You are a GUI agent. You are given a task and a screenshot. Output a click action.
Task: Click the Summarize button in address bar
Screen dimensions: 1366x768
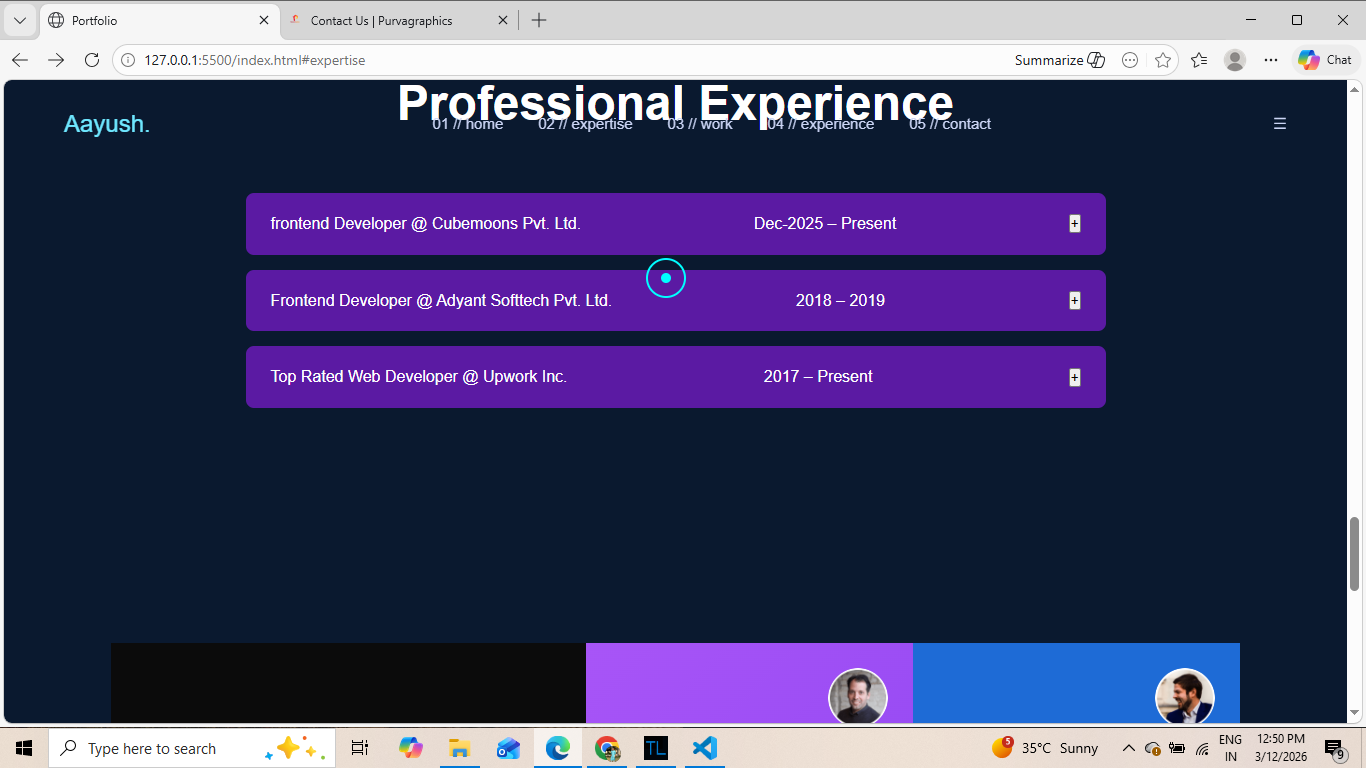coord(1059,60)
